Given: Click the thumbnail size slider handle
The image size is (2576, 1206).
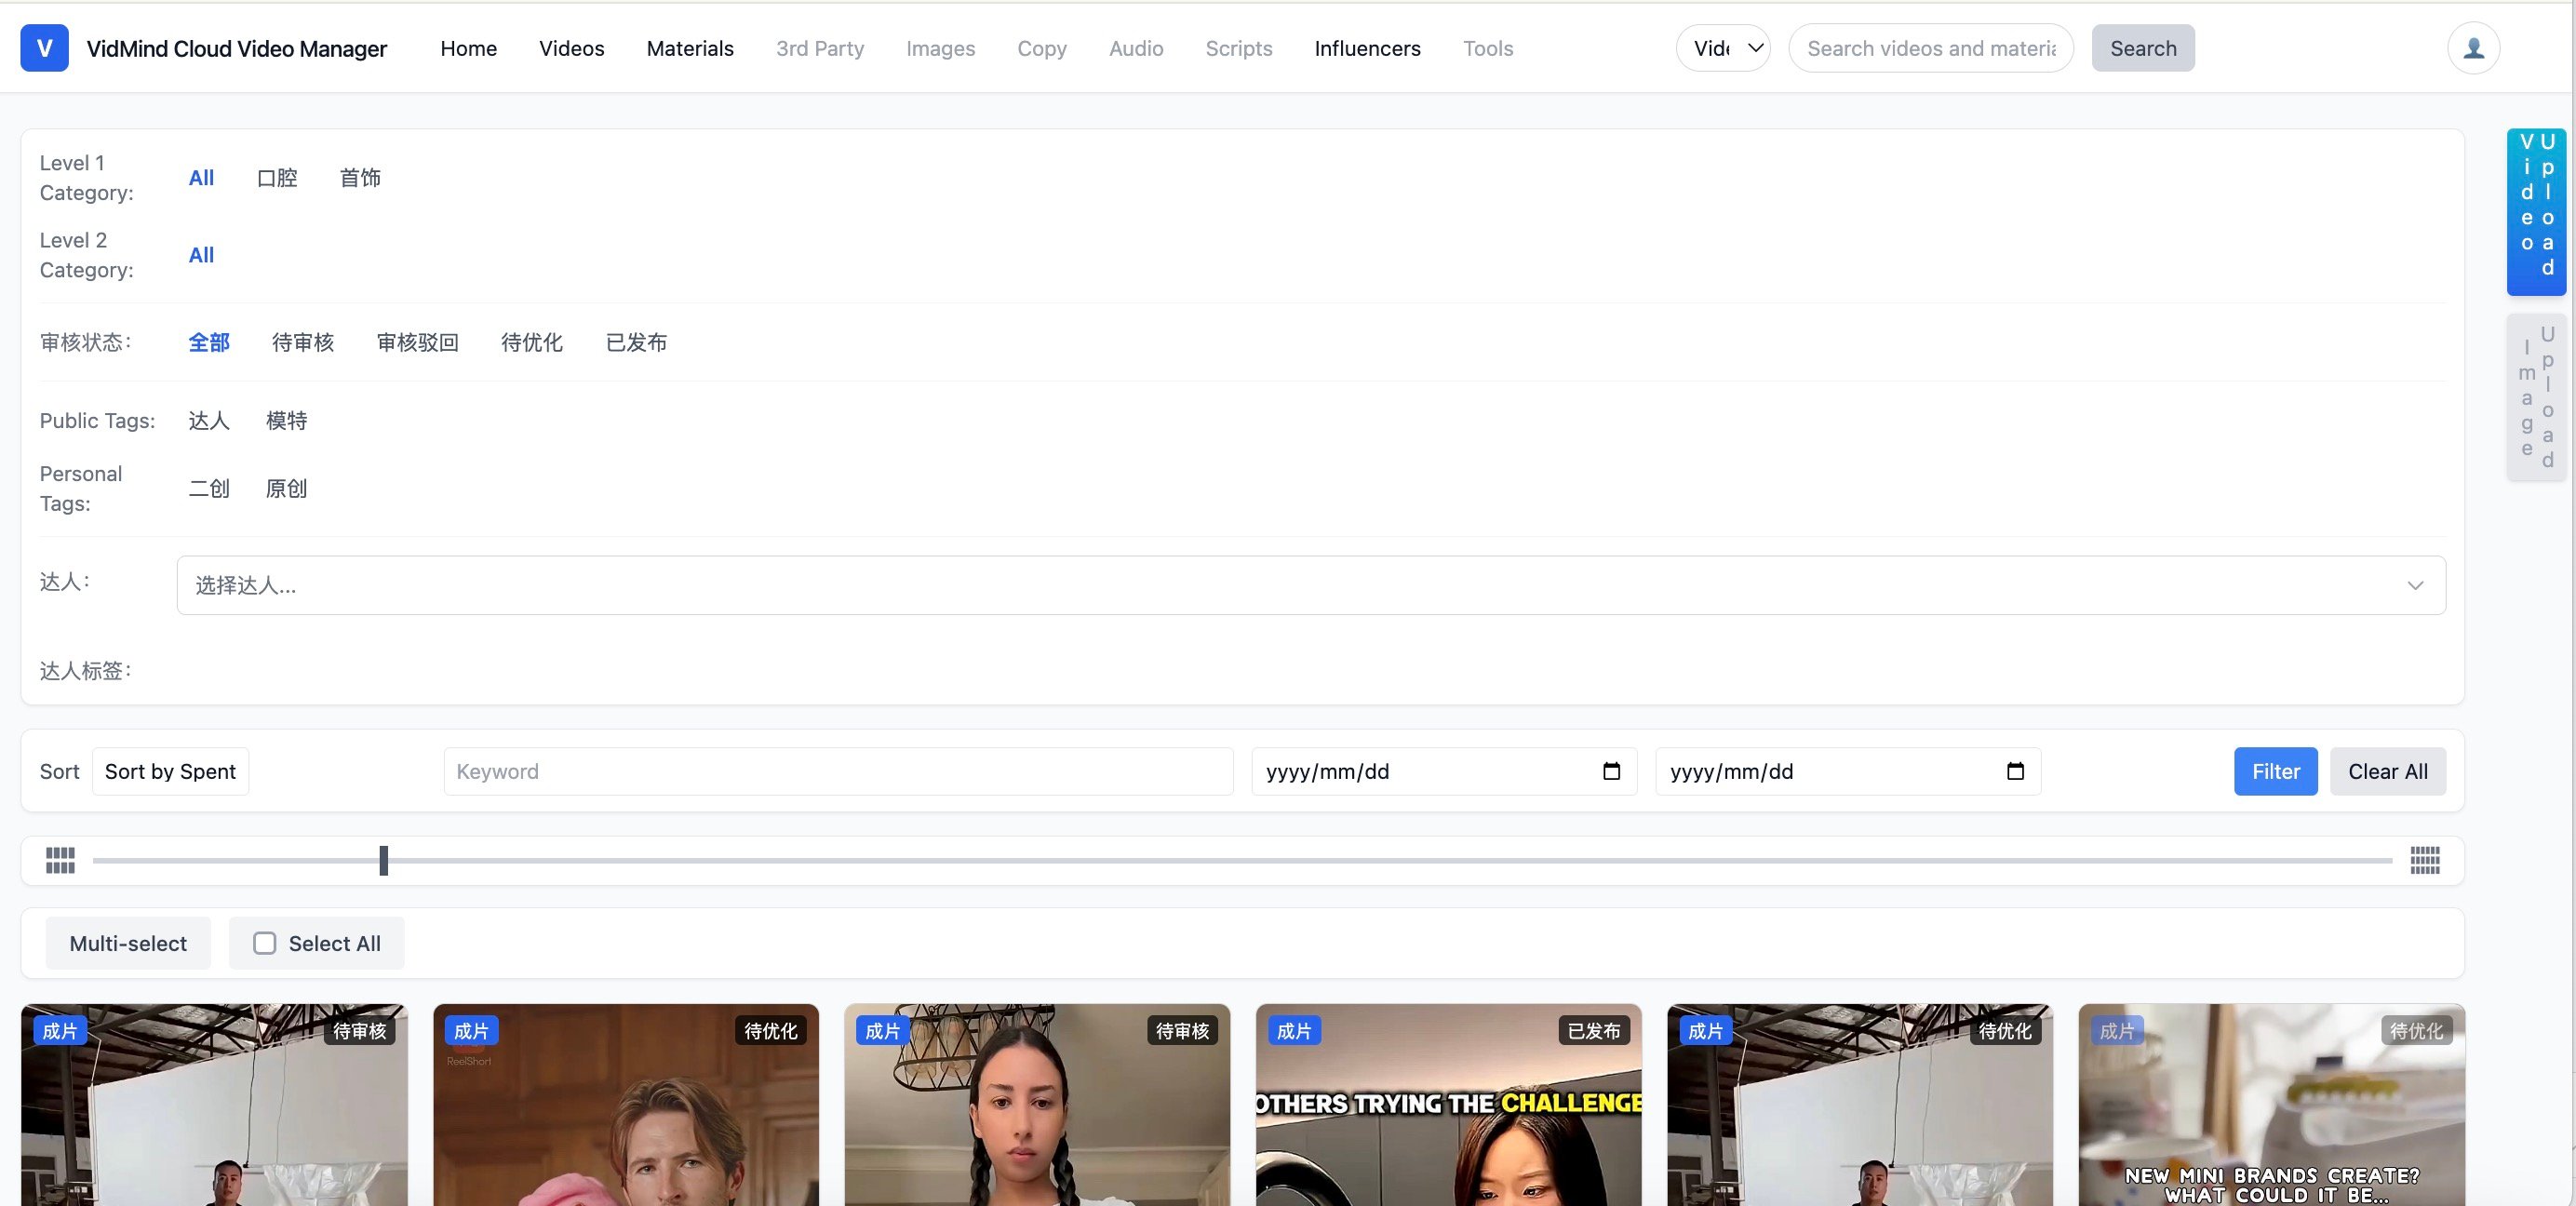Looking at the screenshot, I should (383, 860).
